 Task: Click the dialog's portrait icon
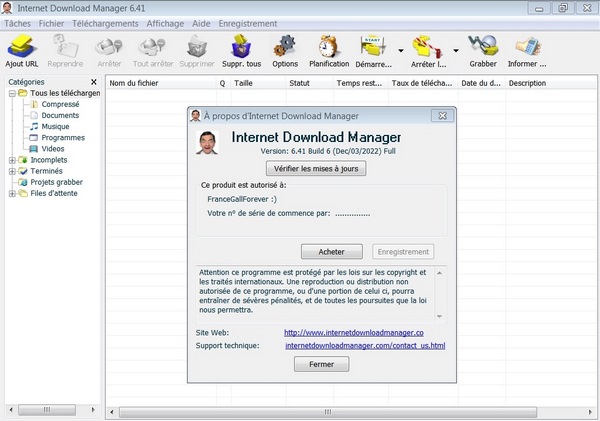(x=207, y=142)
